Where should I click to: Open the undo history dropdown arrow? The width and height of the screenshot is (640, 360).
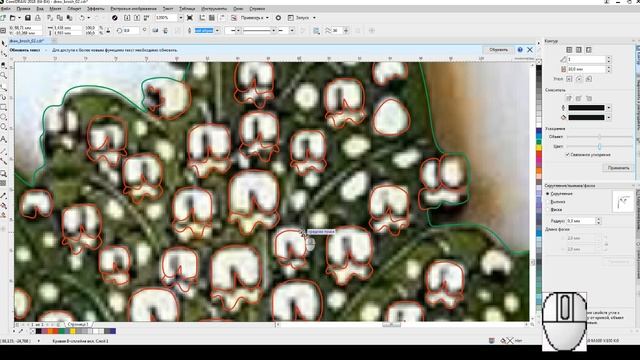tap(89, 18)
